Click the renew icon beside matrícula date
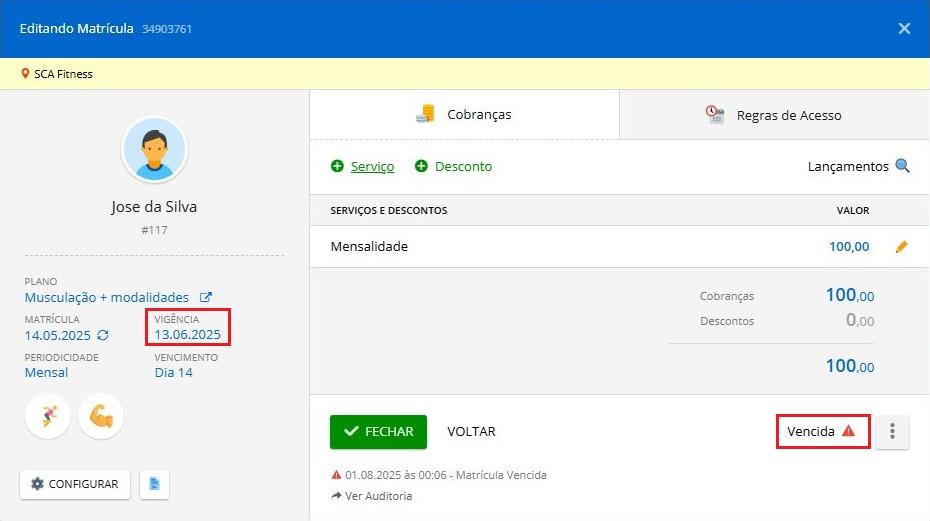Viewport: 930px width, 521px height. [x=103, y=335]
